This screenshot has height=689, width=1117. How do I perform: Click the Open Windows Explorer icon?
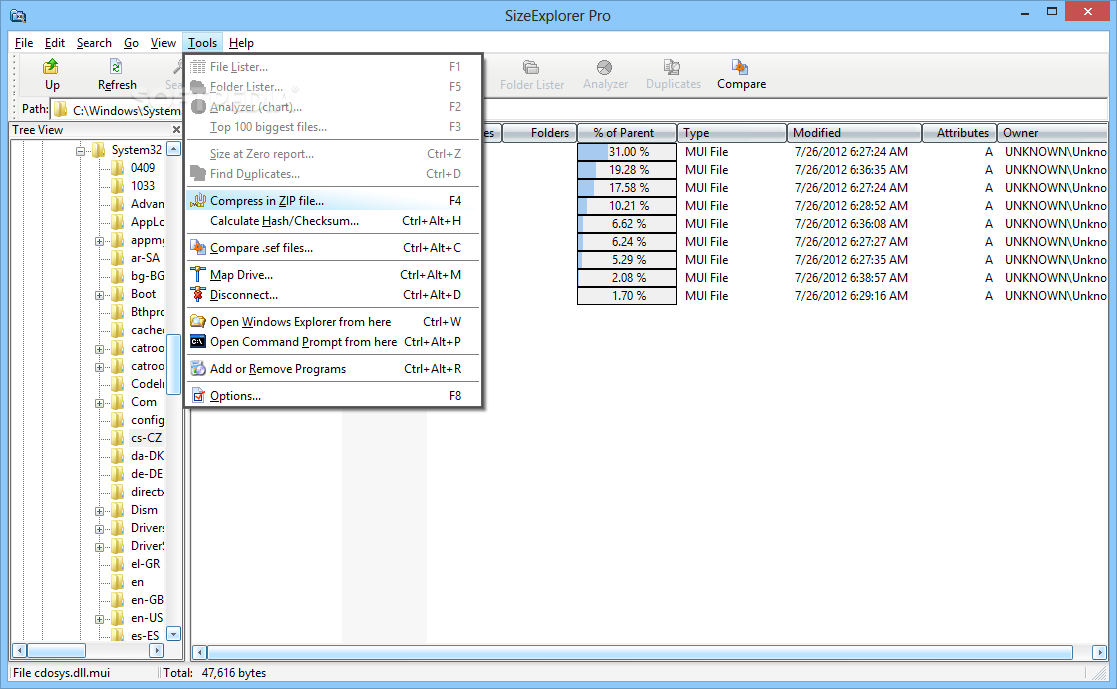[x=198, y=321]
